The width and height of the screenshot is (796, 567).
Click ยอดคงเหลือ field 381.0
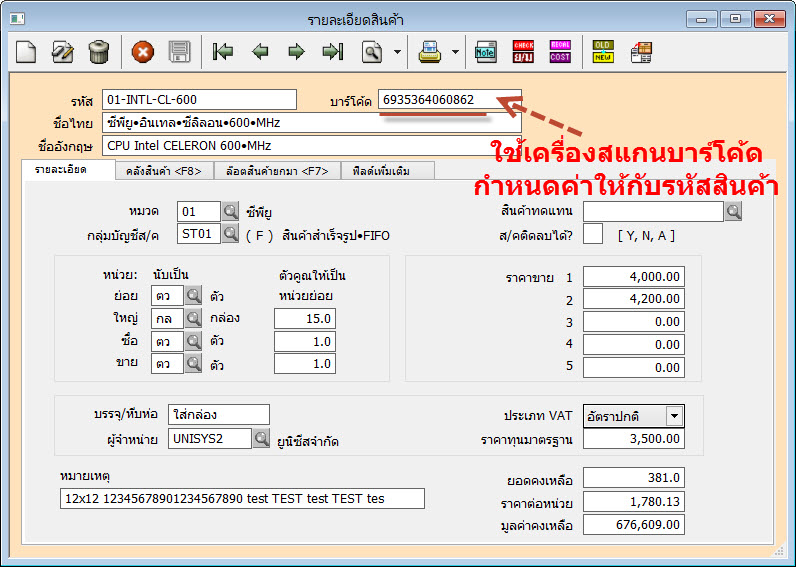[634, 478]
